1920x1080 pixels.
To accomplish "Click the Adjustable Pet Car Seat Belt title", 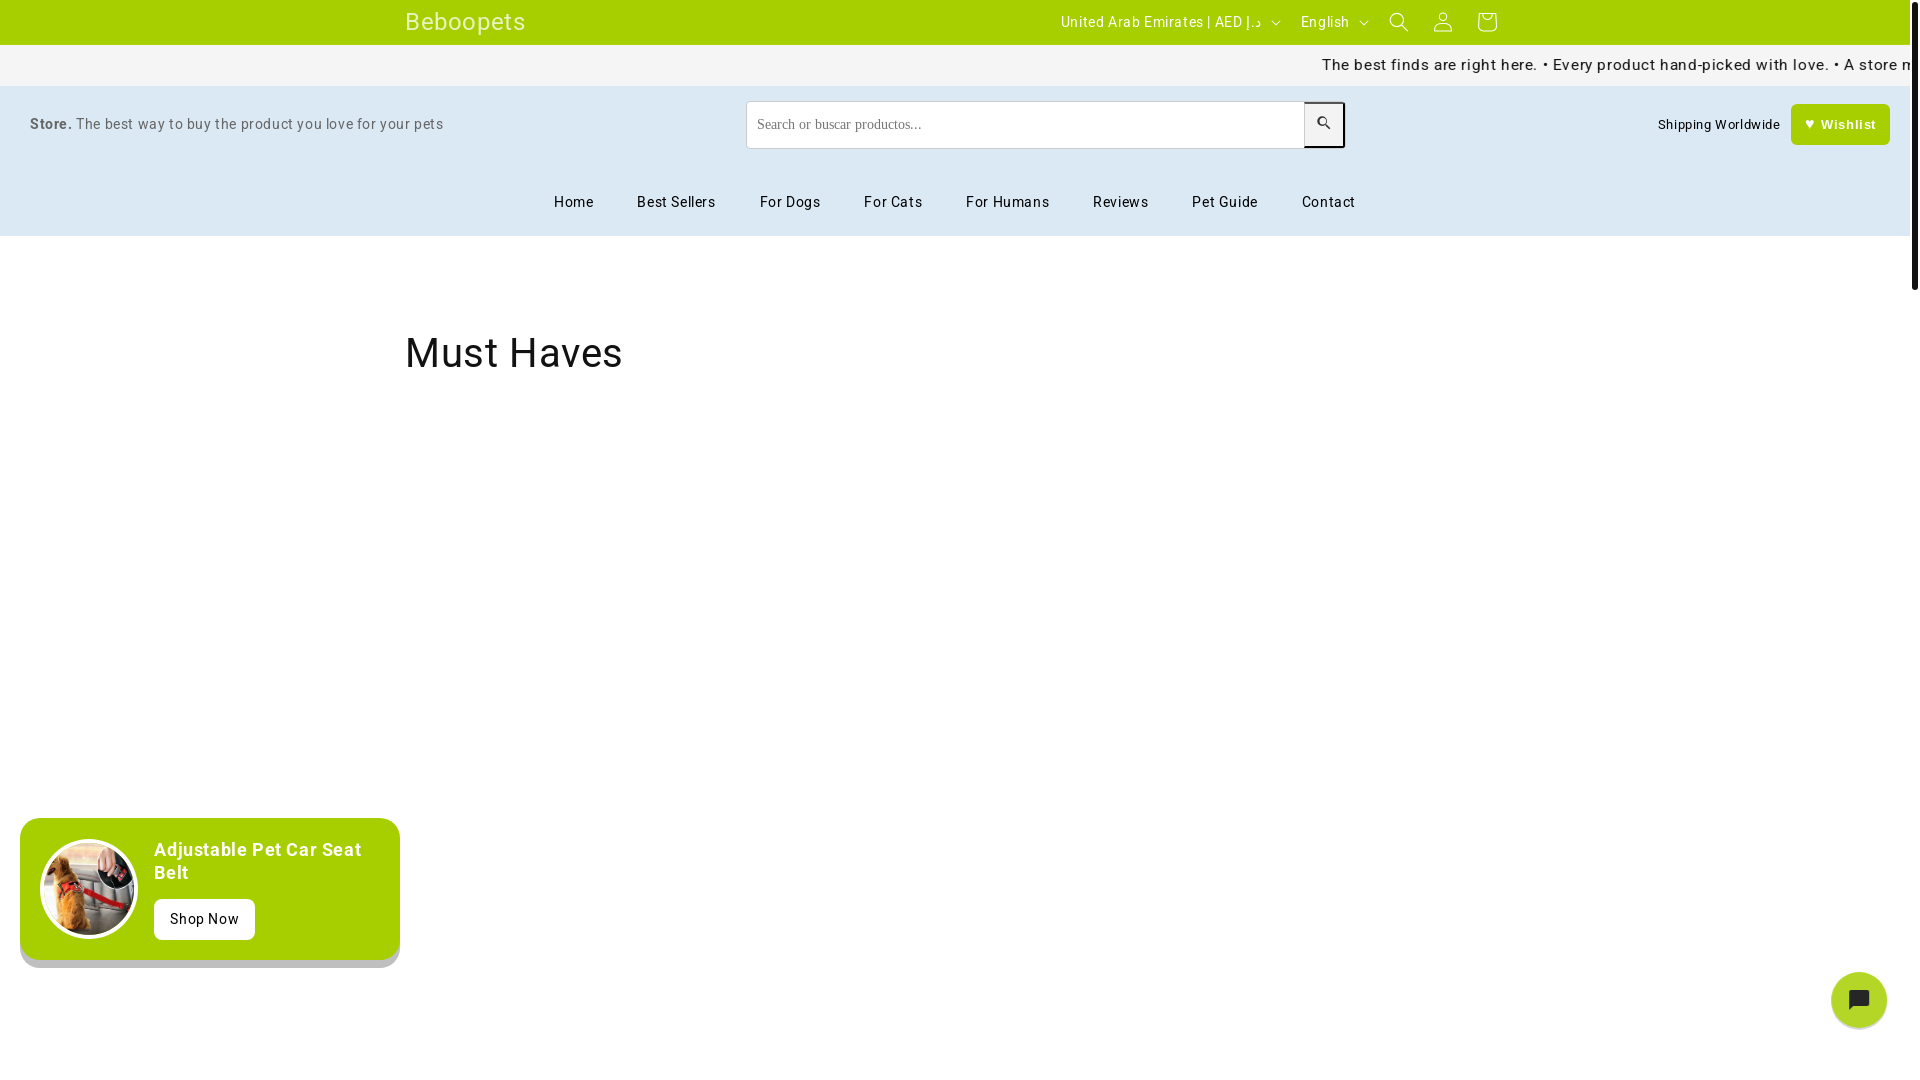I will (x=257, y=861).
